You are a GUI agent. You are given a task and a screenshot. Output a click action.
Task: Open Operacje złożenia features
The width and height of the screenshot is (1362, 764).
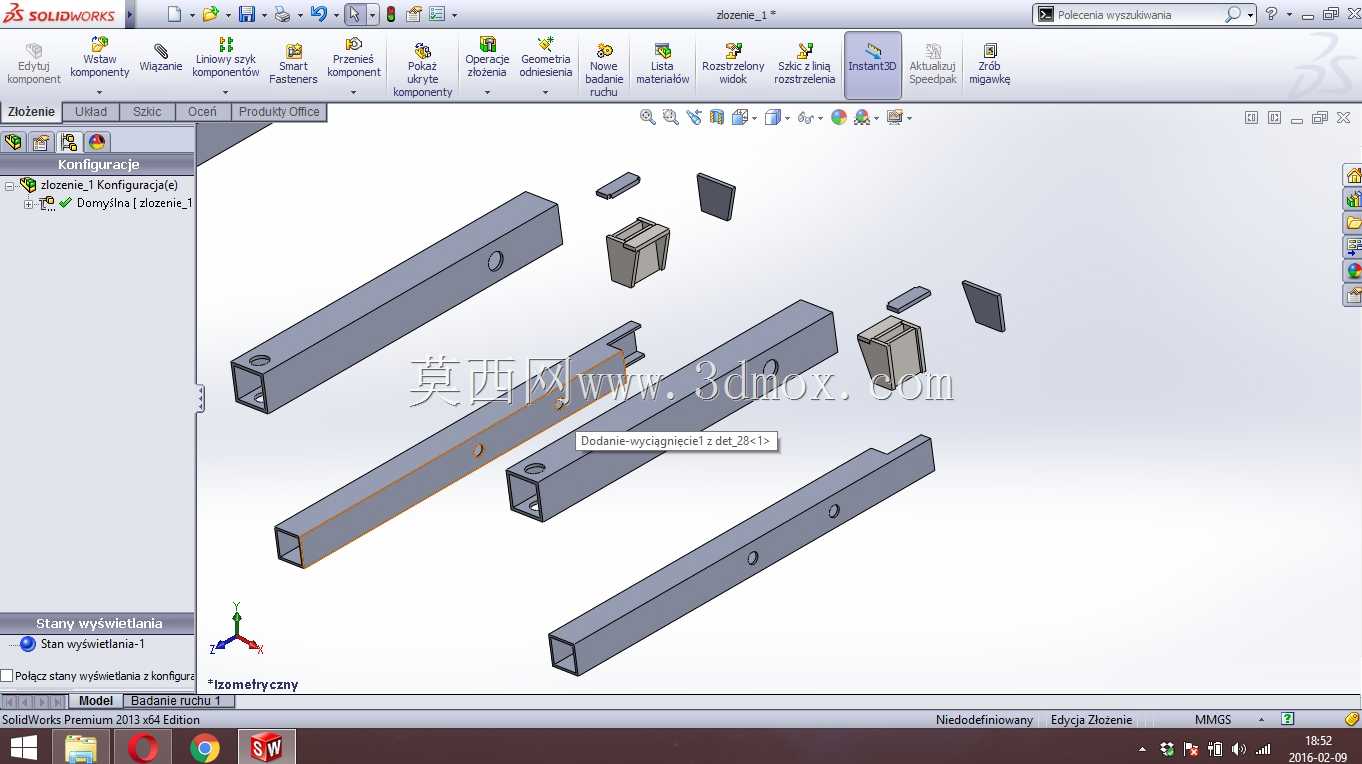coord(487,58)
